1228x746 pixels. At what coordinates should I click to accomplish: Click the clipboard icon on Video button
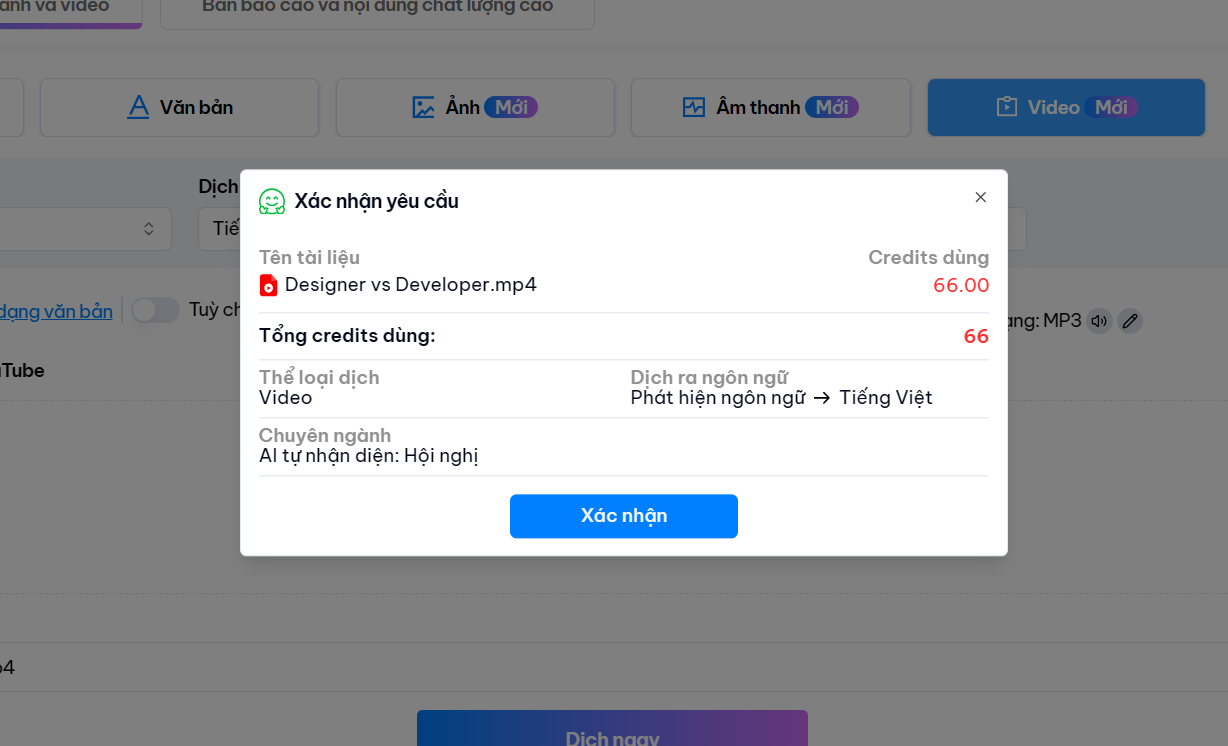click(x=1006, y=107)
